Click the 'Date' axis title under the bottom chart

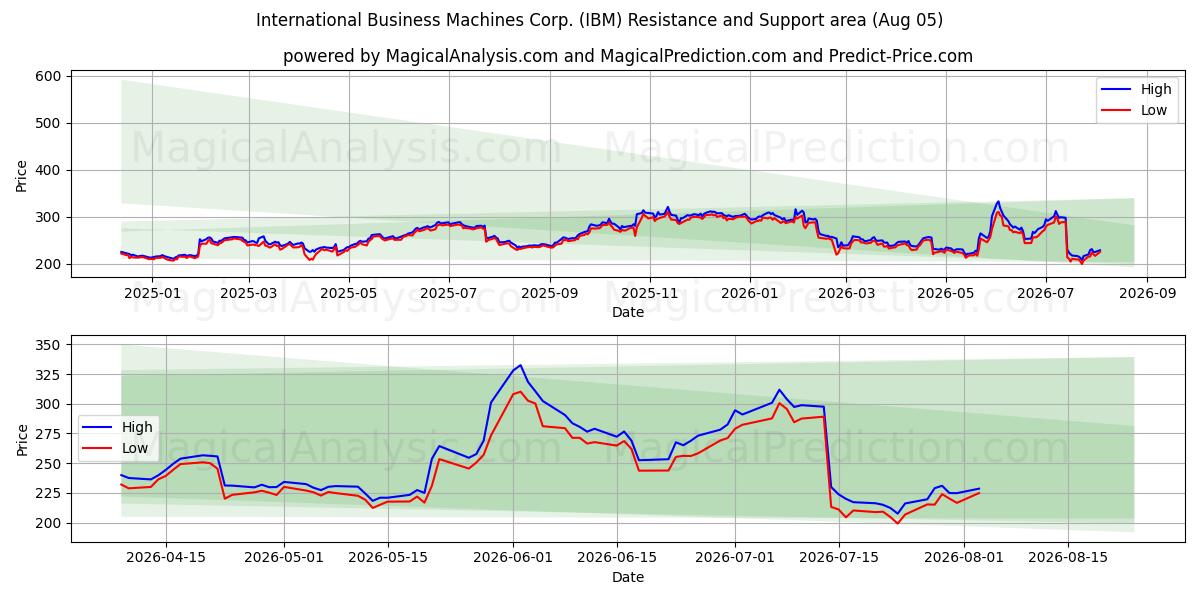[x=628, y=577]
